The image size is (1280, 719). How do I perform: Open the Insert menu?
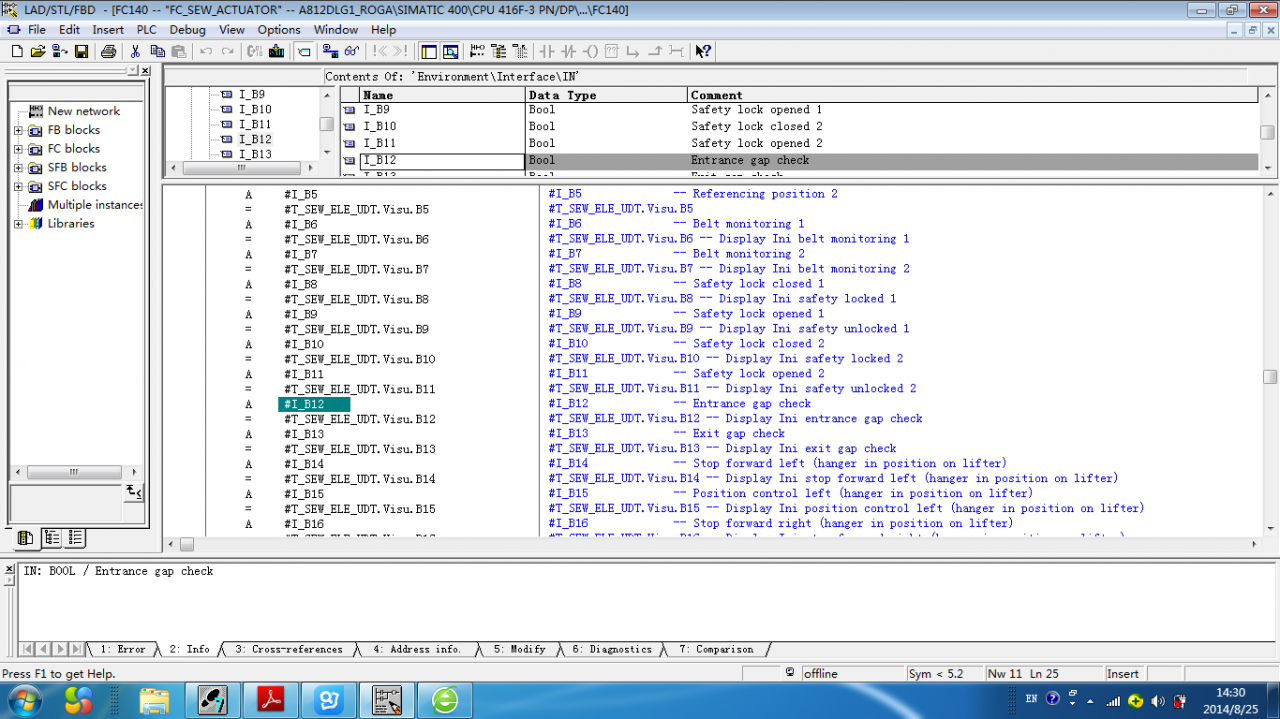coord(108,30)
